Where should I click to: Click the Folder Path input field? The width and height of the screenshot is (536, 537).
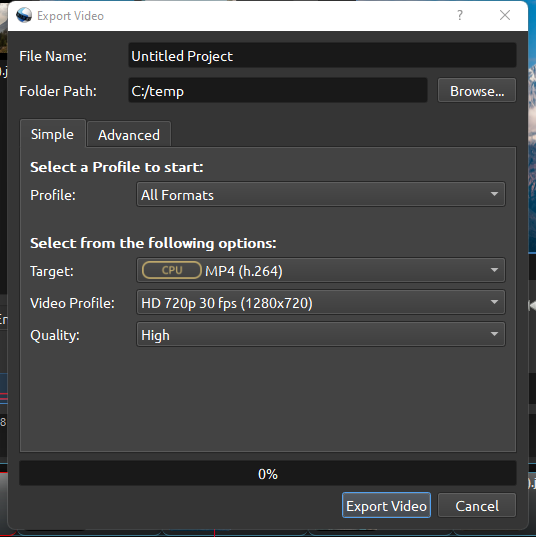tap(278, 90)
